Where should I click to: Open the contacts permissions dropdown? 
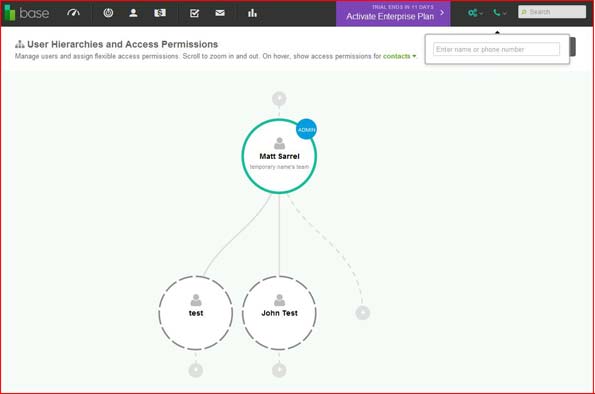tap(399, 56)
